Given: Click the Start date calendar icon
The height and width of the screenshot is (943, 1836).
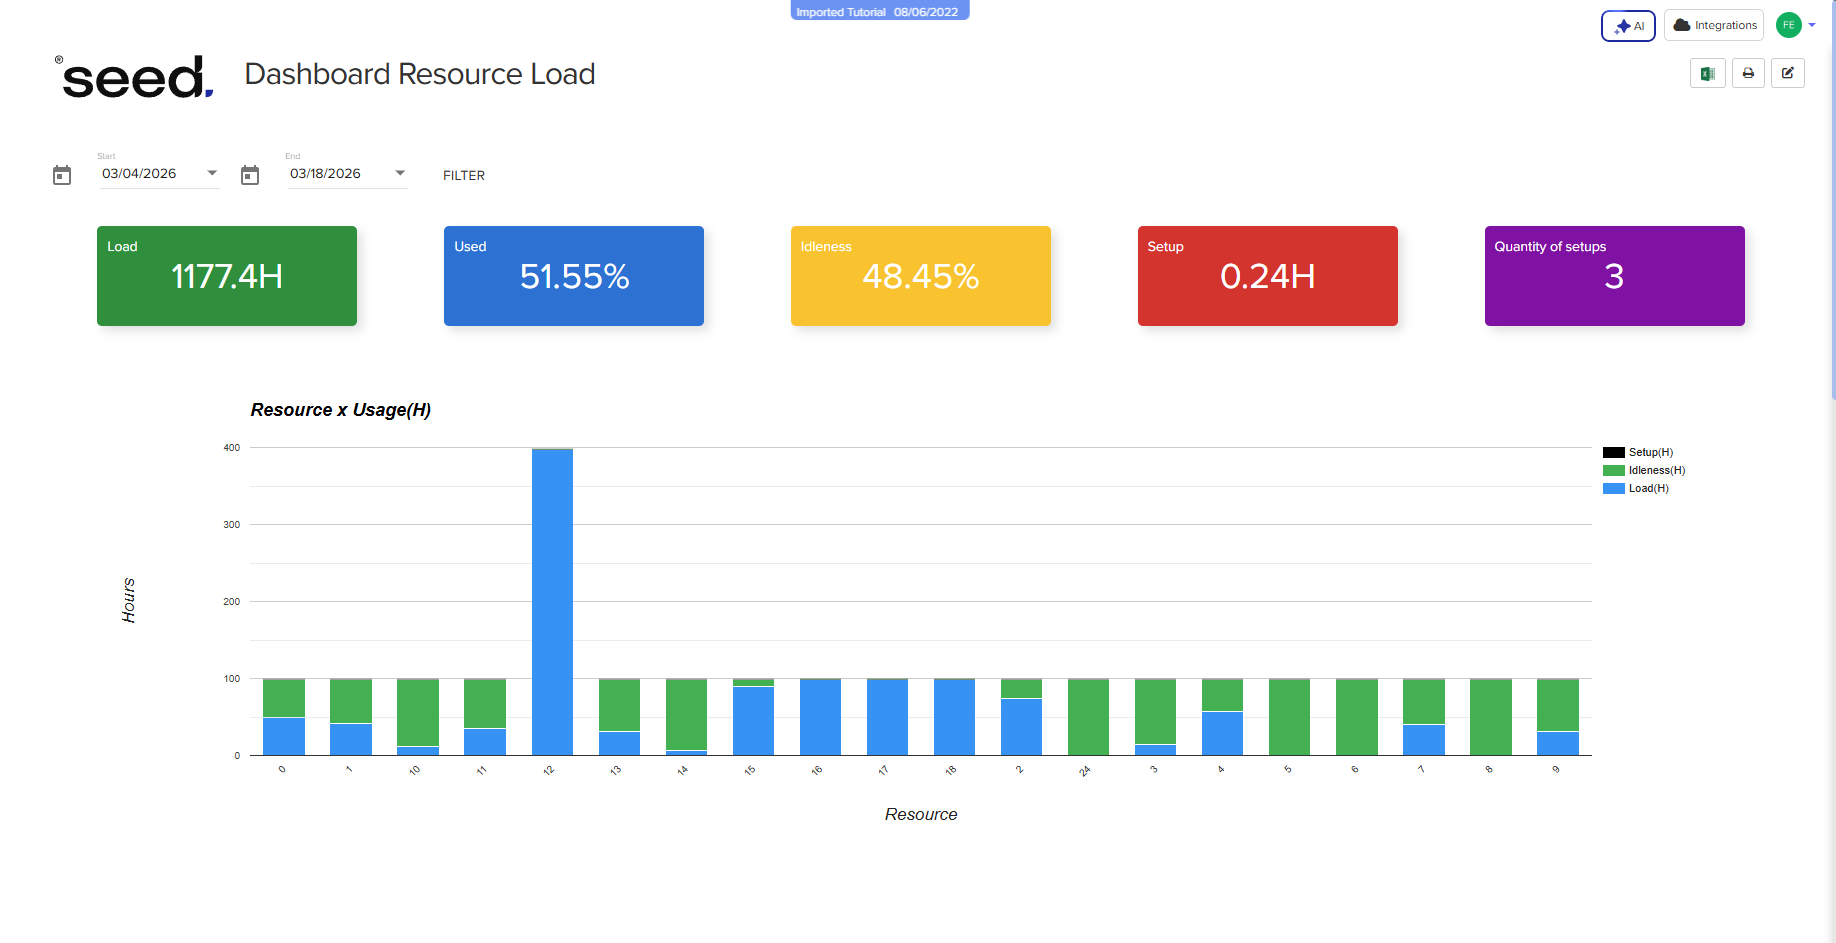Looking at the screenshot, I should [x=62, y=175].
